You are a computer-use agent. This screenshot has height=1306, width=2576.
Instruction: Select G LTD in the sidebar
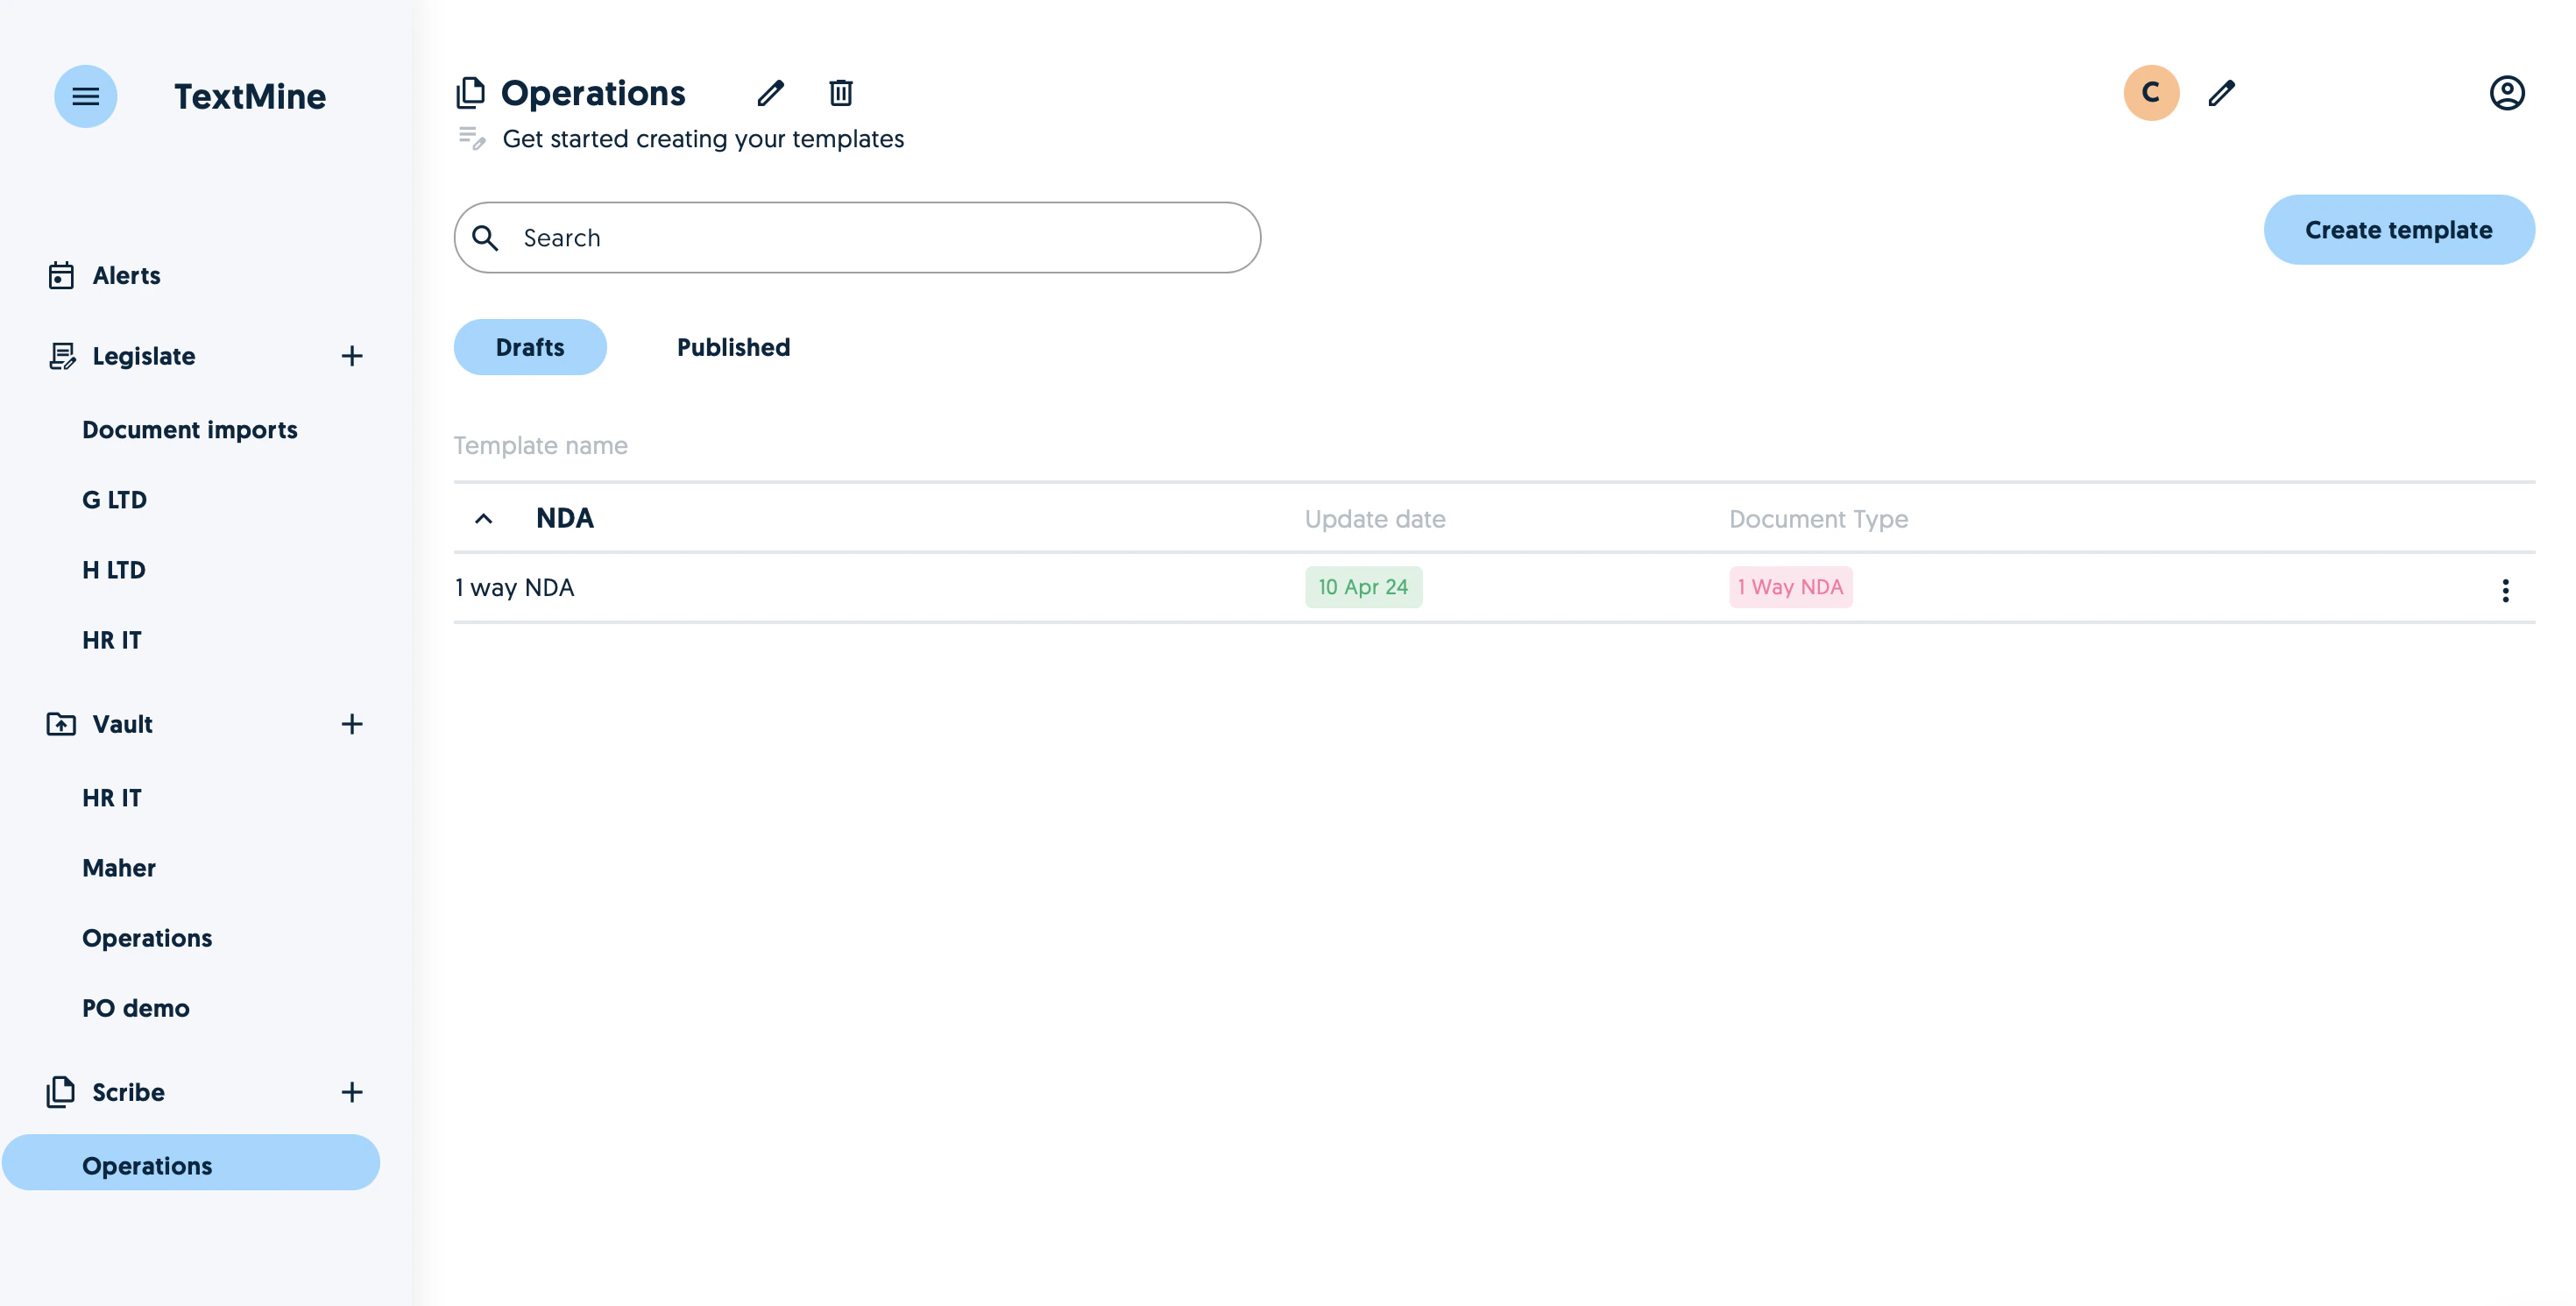pyautogui.click(x=114, y=500)
